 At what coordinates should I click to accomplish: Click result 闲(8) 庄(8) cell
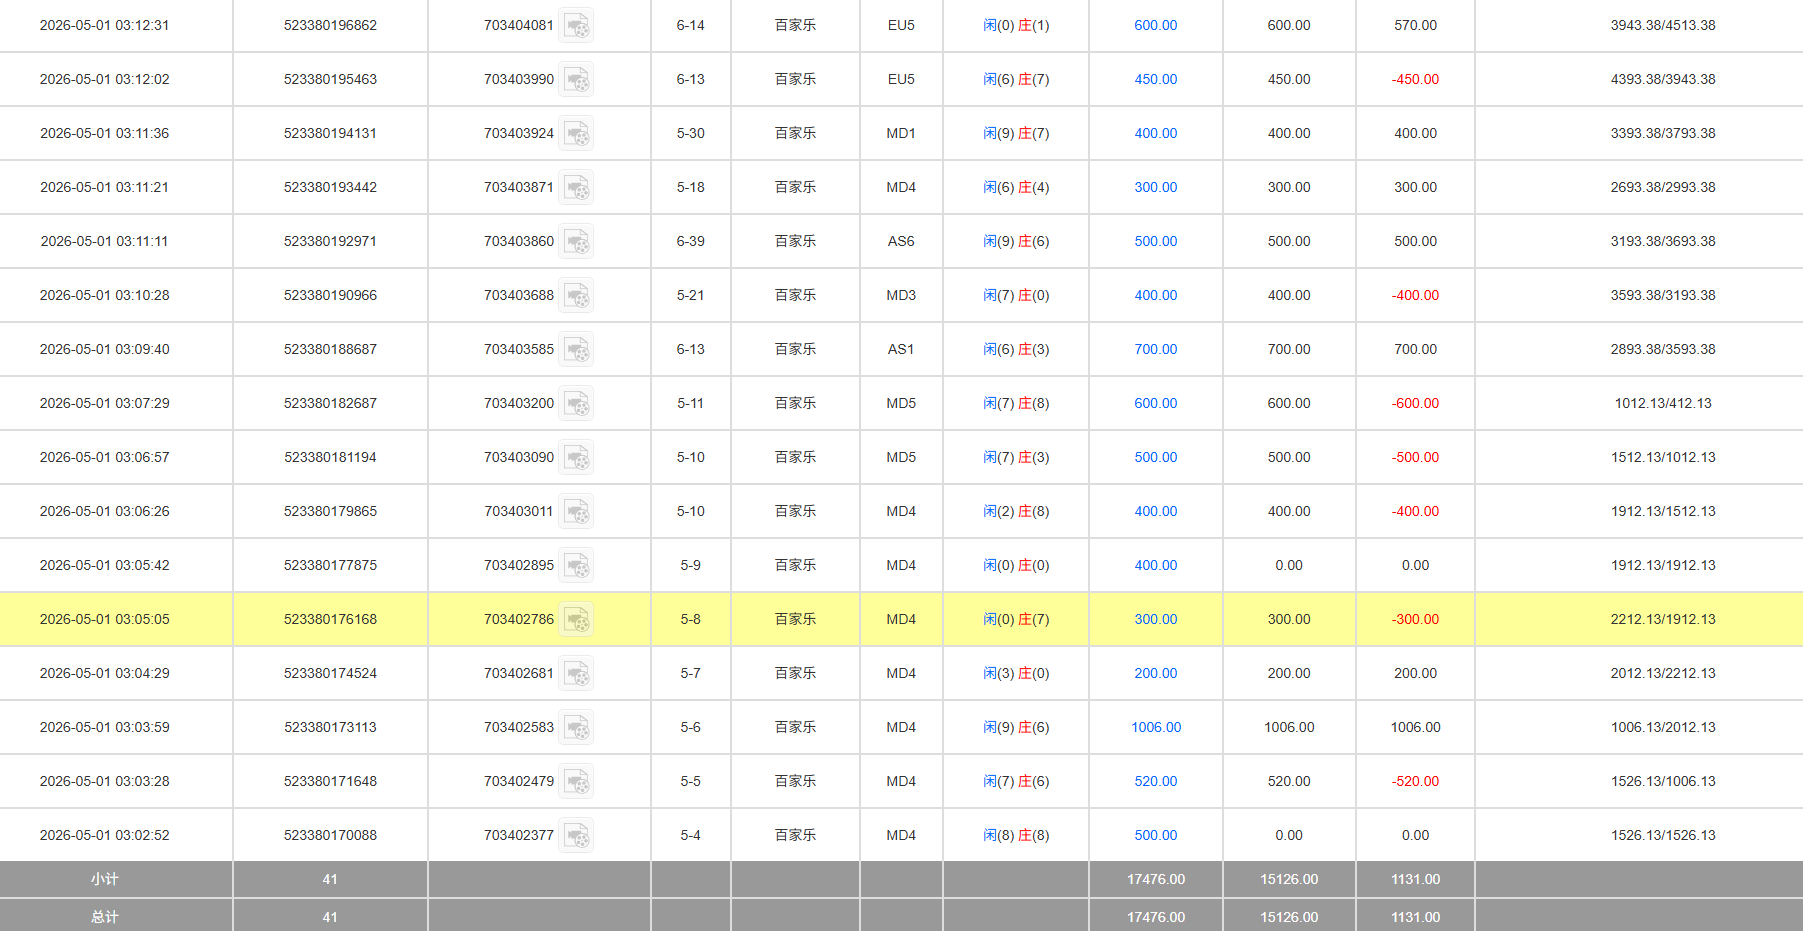coord(1016,835)
